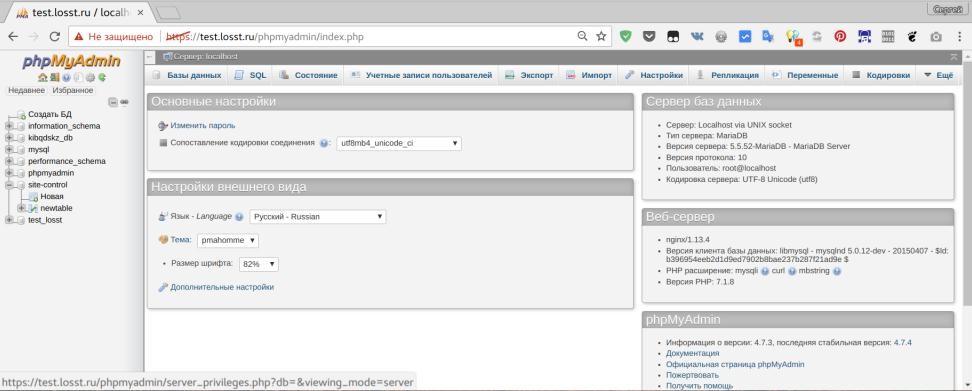Open the Документация link

(x=692, y=353)
